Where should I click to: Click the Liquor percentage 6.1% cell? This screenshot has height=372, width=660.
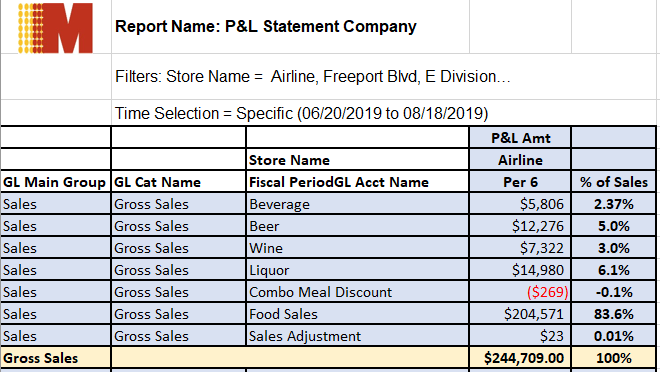tap(613, 270)
